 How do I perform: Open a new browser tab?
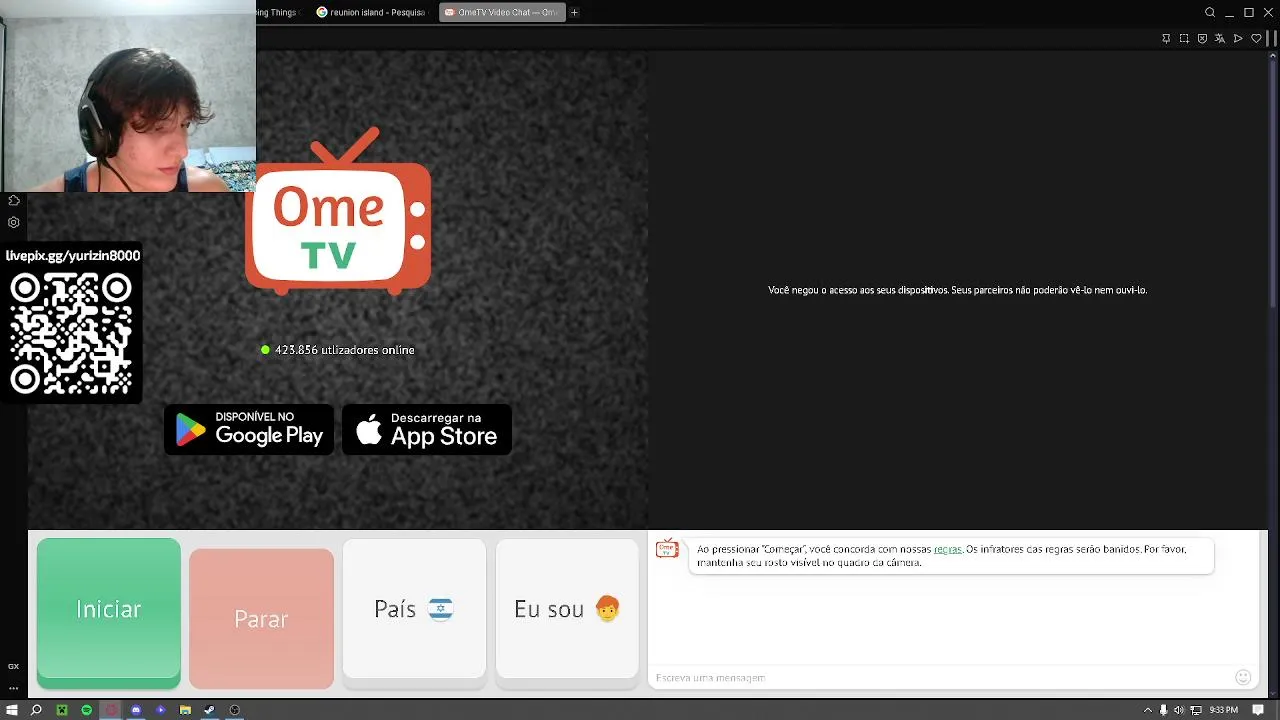[x=574, y=12]
